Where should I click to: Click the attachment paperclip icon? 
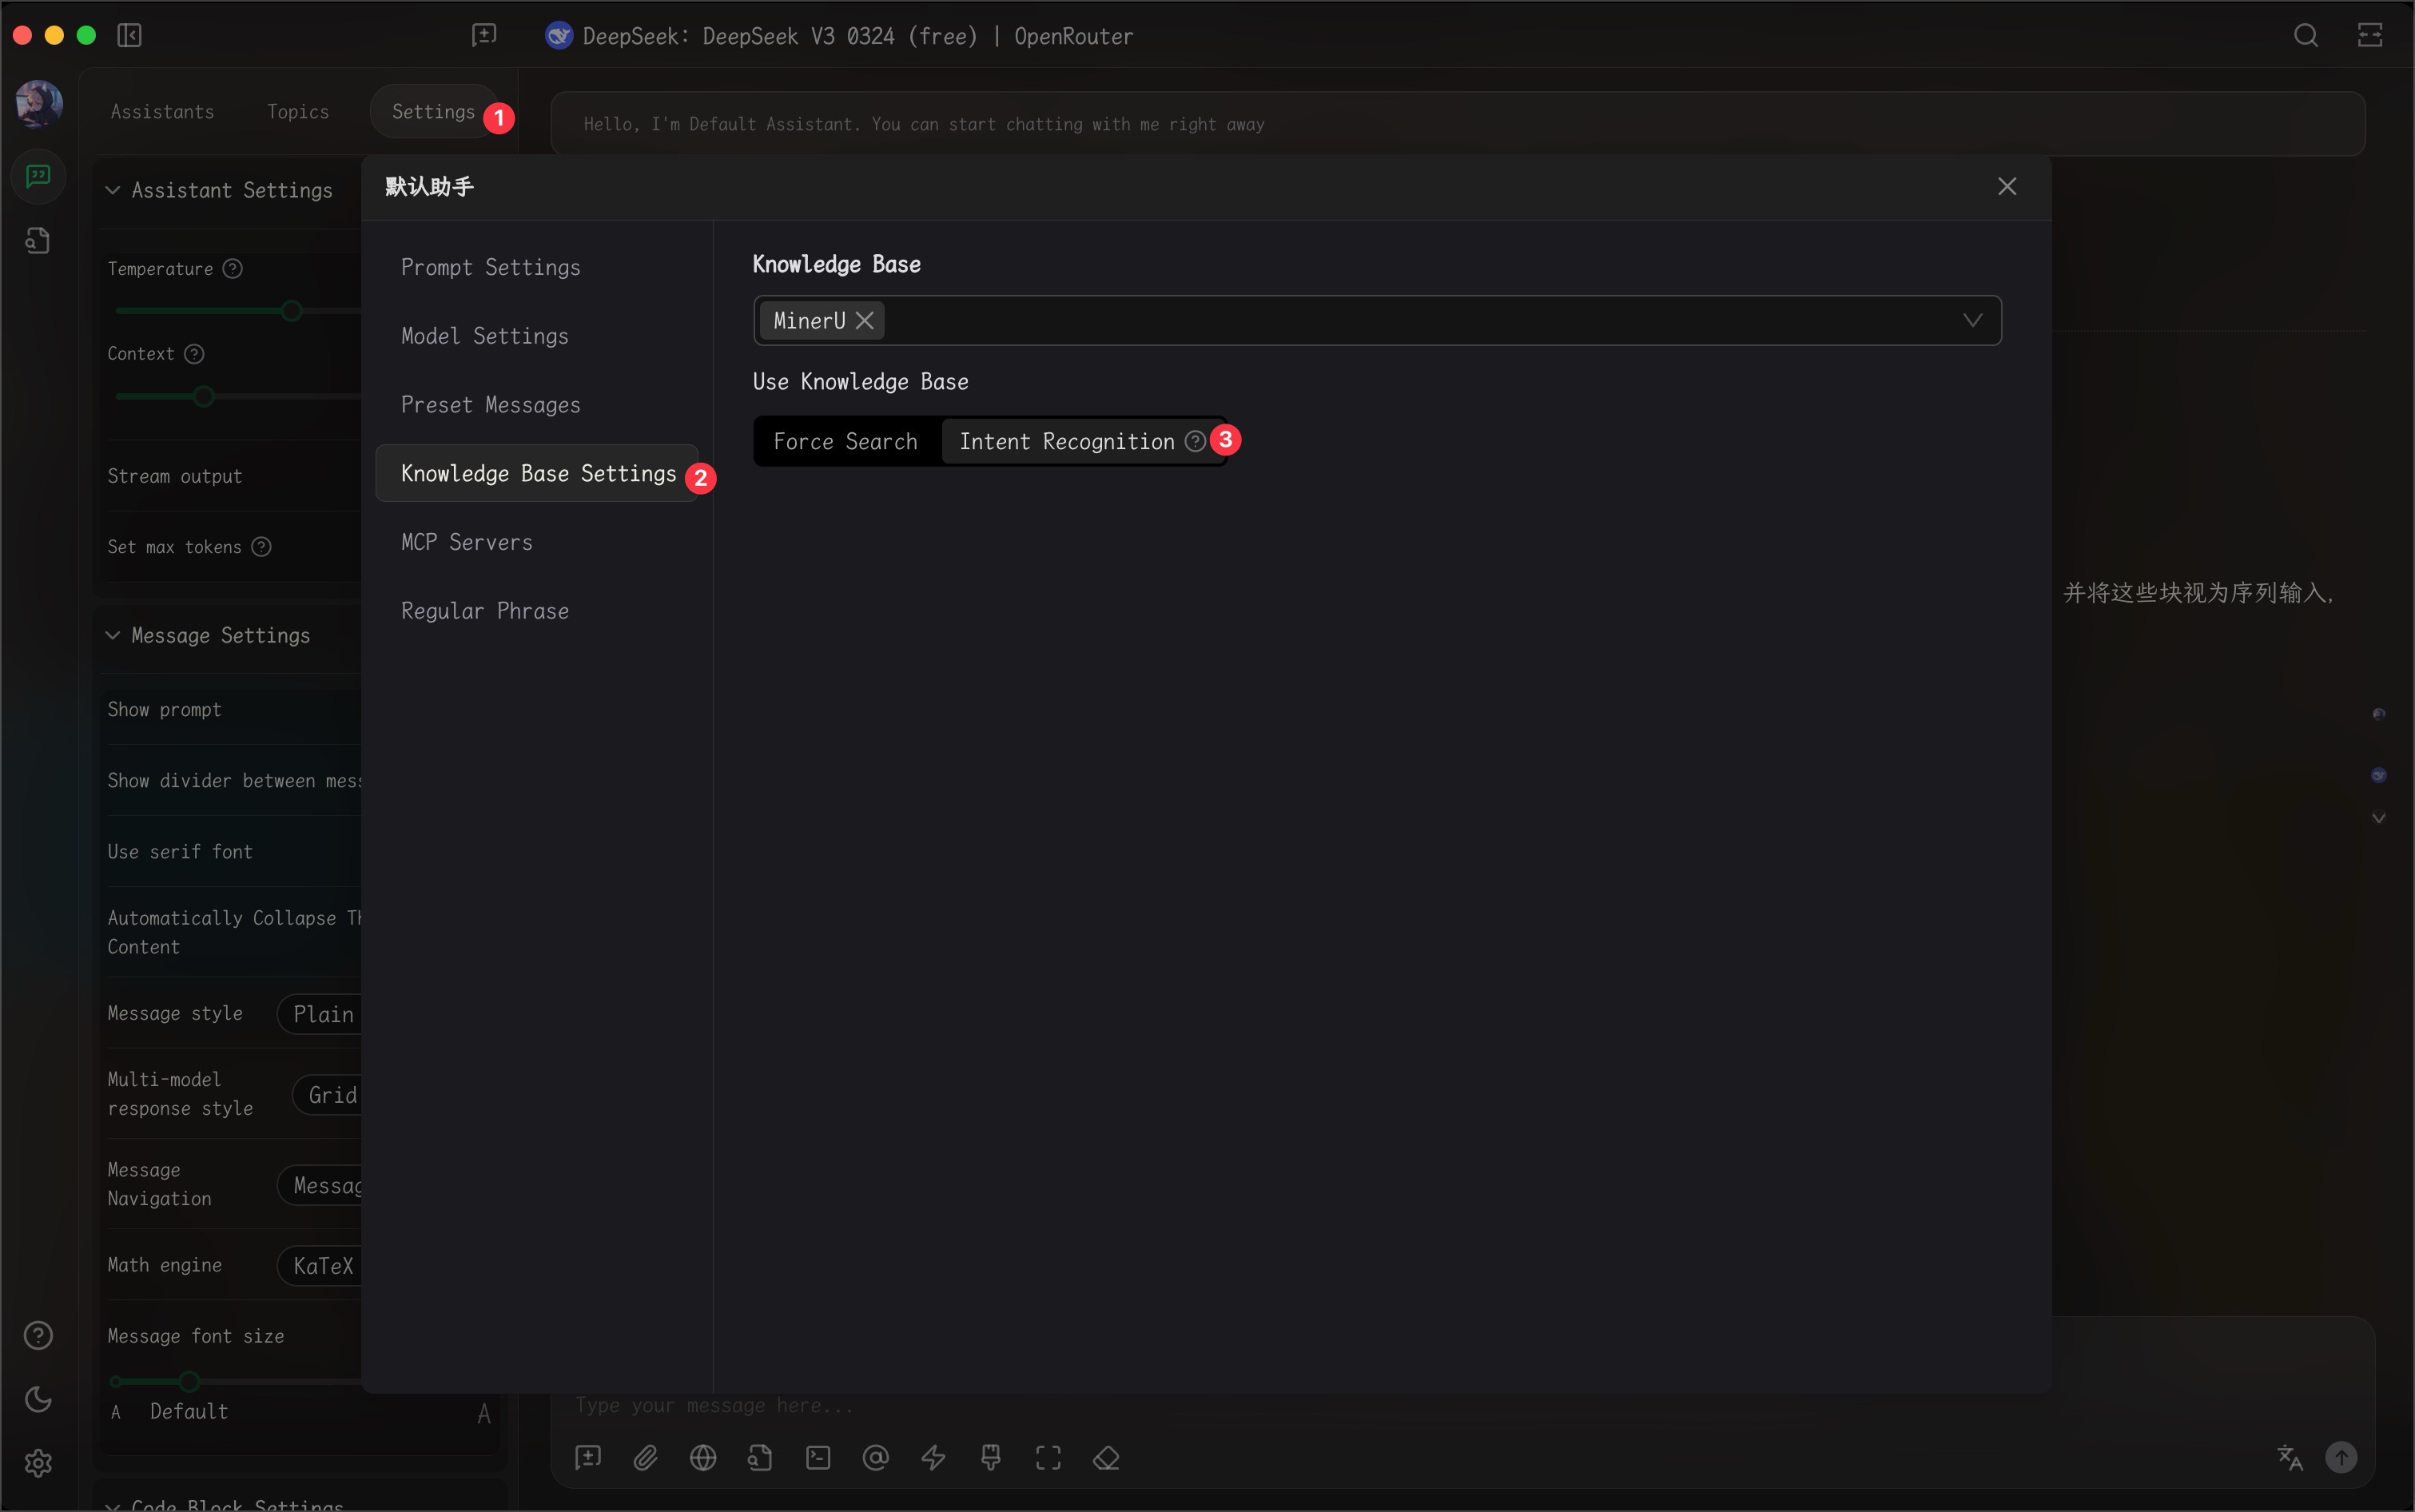(646, 1458)
